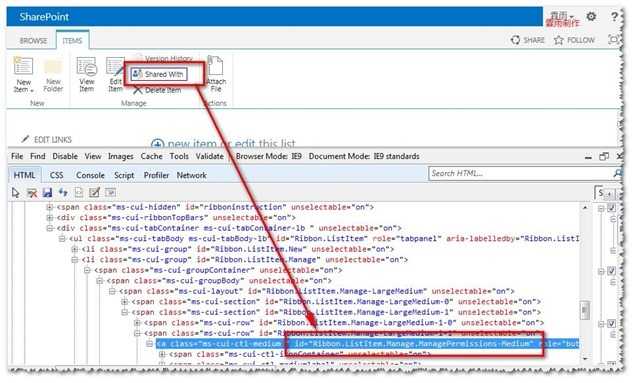
Task: Expand the ribboninstruction span node
Action: pyautogui.click(x=50, y=207)
